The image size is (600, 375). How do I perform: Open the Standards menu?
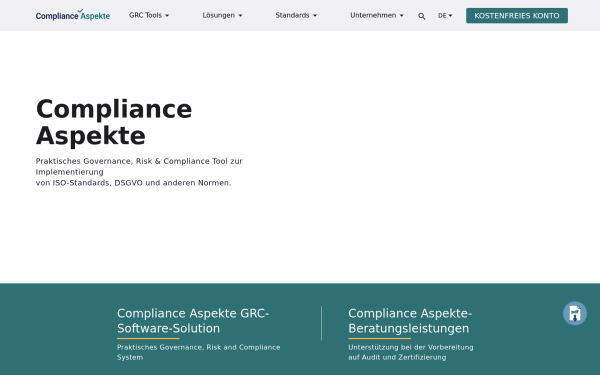[x=296, y=15]
